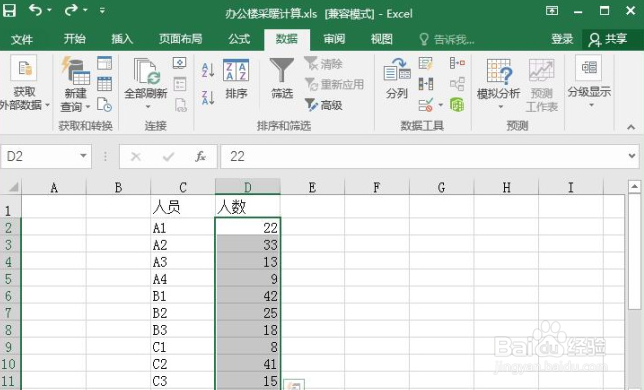
Task: Click cell with value 42
Action: click(x=248, y=296)
